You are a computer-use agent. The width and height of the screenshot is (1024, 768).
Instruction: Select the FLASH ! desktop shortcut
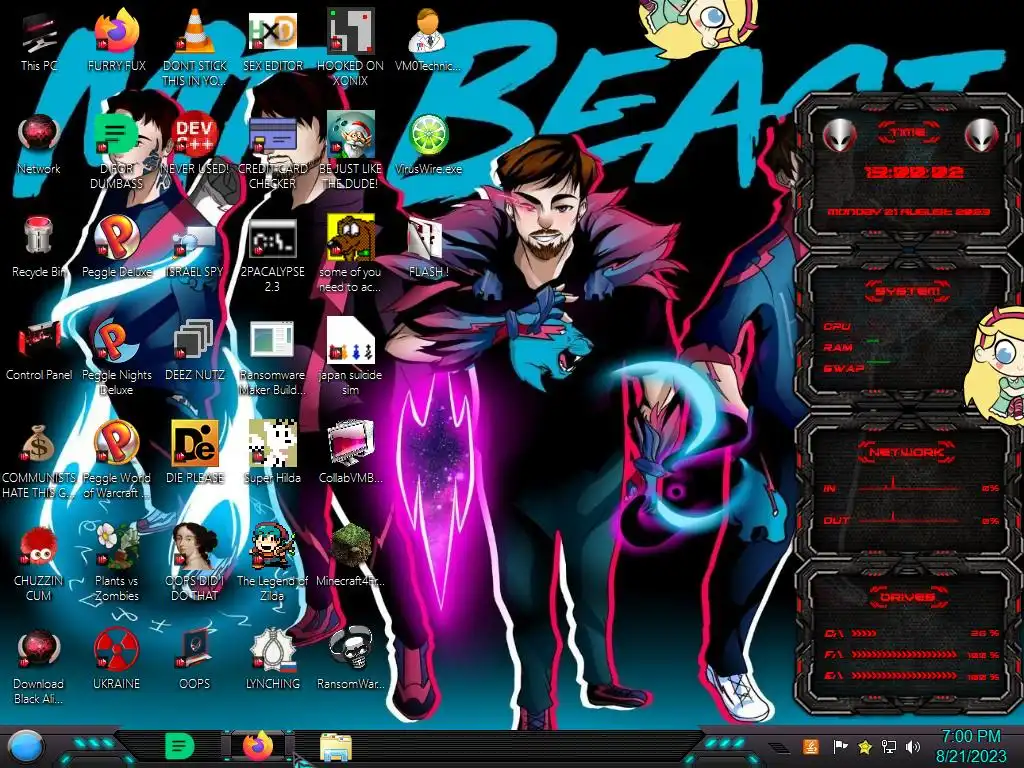point(428,248)
